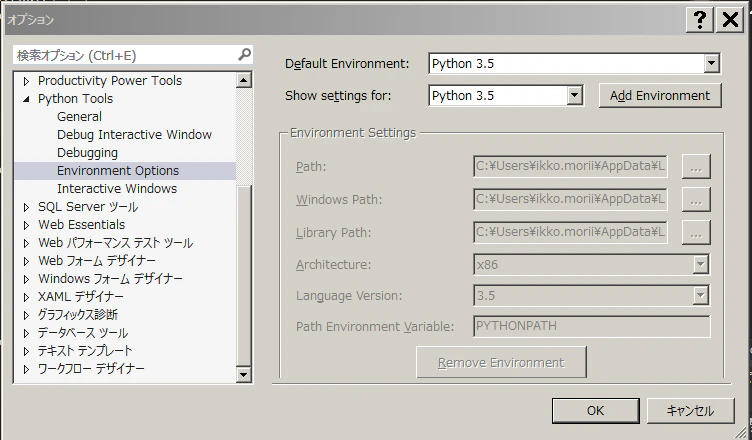Screen dimensions: 752x440
Task: Select ワークフロー デザイナー label
Action: 91,369
